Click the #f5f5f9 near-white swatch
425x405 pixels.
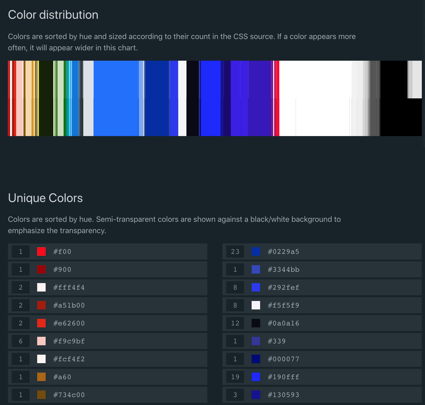pyautogui.click(x=256, y=305)
